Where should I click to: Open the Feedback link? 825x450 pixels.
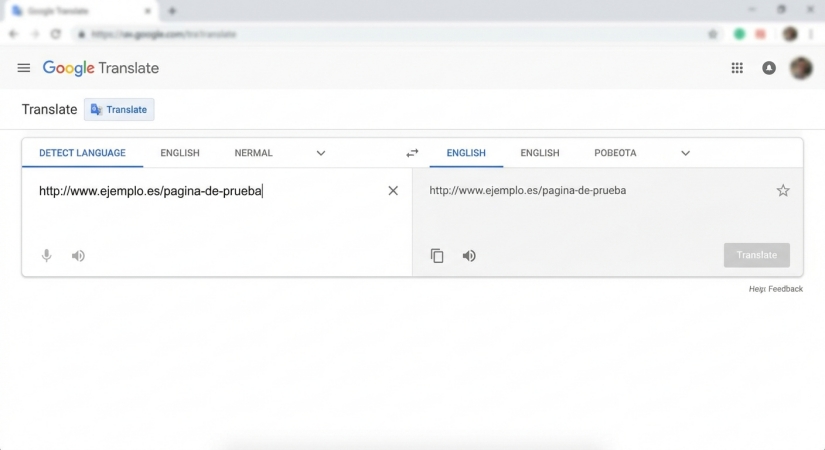click(x=786, y=289)
